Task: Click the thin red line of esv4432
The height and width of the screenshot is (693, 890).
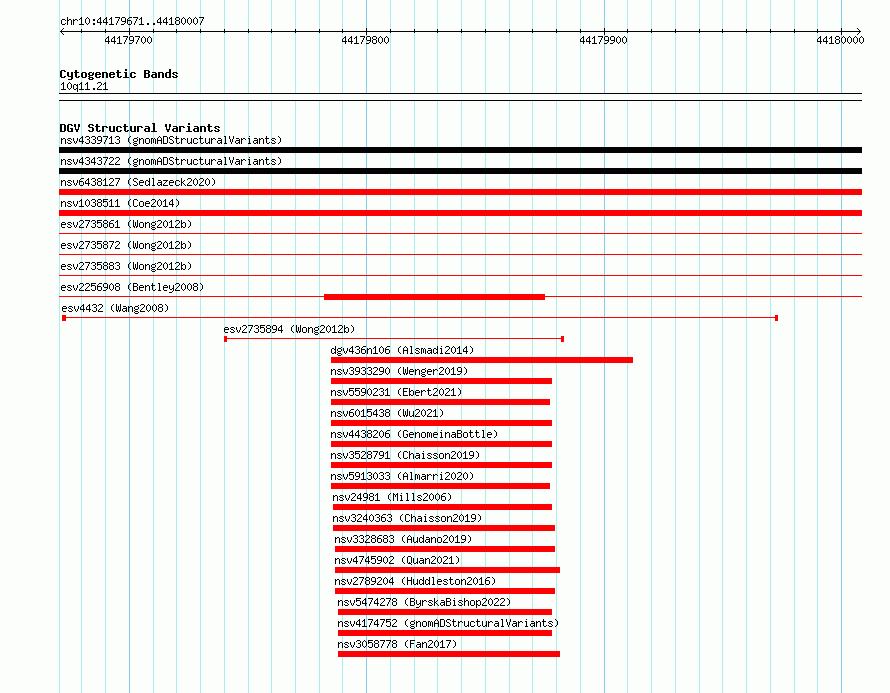Action: coord(420,318)
